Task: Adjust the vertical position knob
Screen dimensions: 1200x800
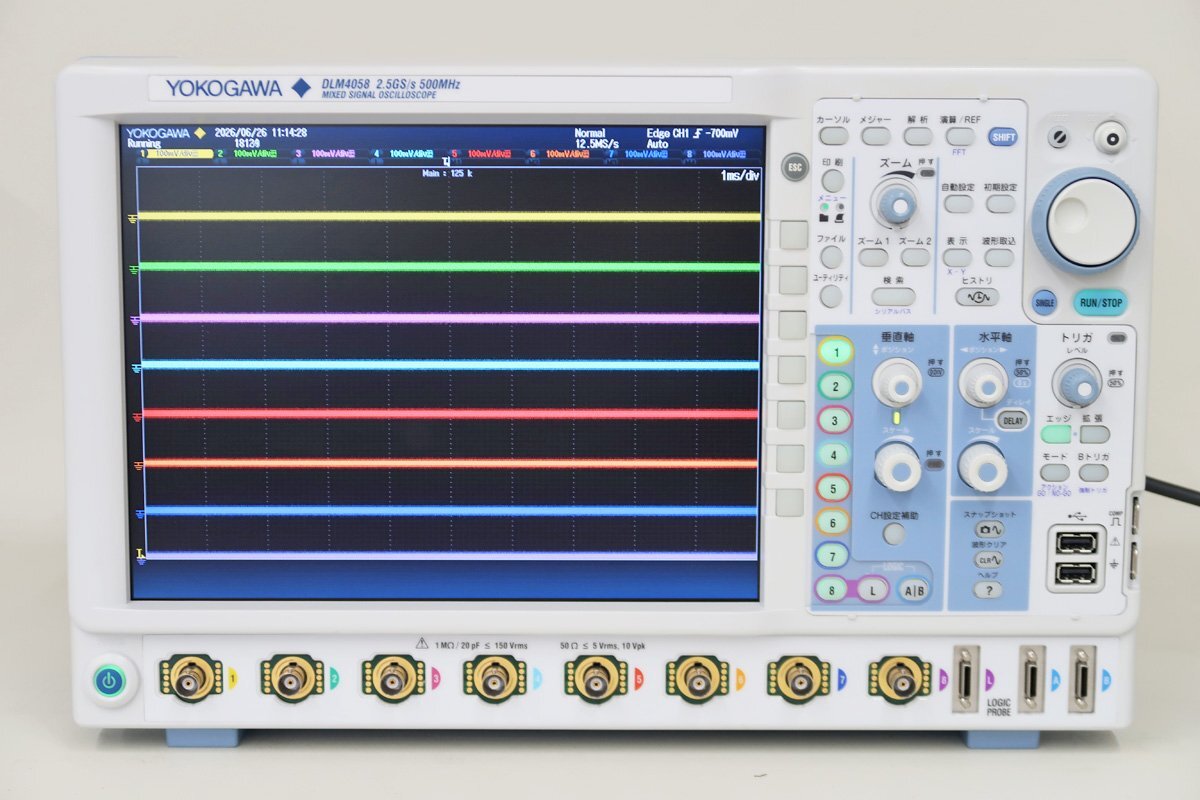Action: [896, 383]
